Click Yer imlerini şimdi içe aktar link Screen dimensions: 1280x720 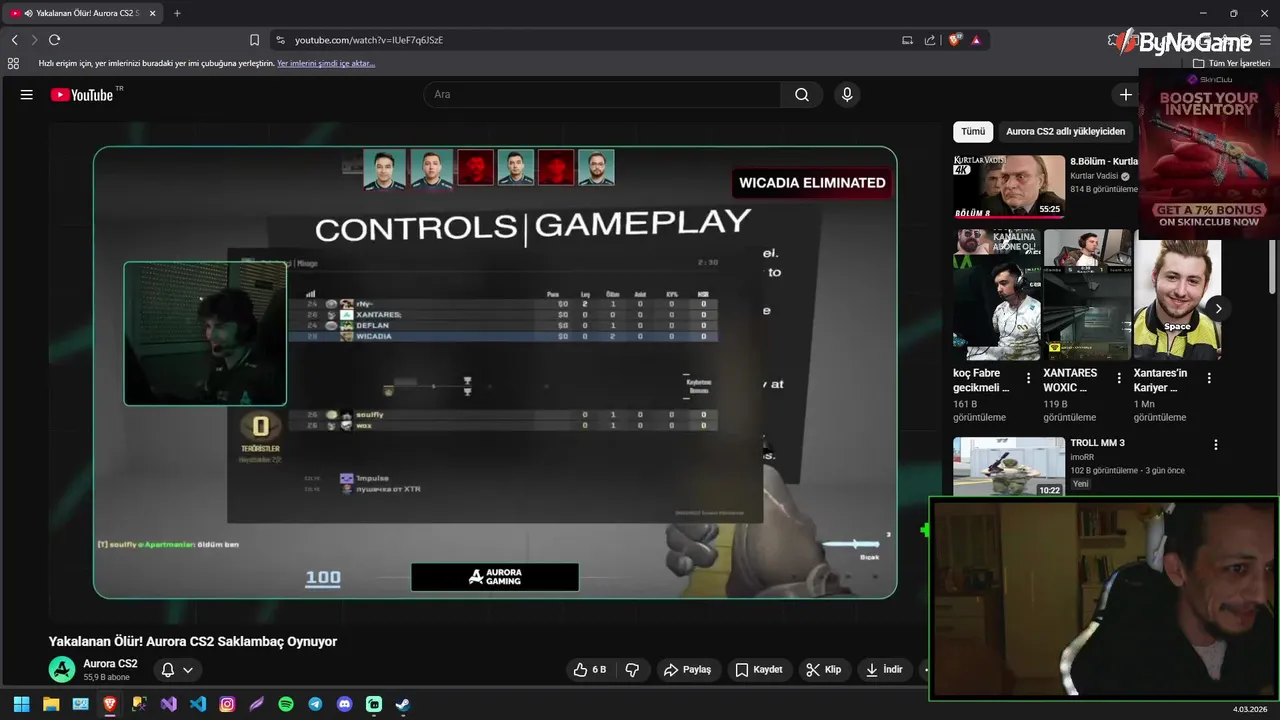[x=326, y=63]
